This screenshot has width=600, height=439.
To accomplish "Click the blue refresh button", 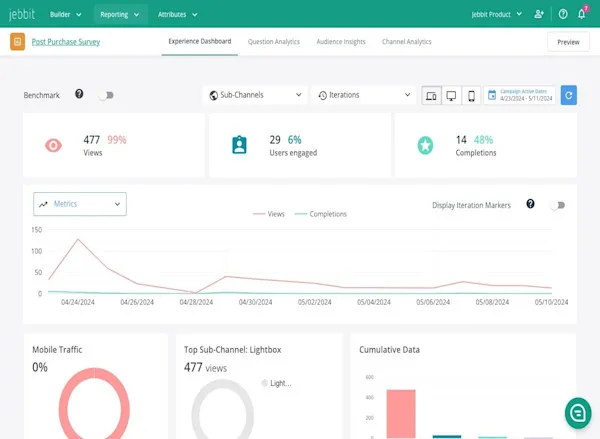I will pos(569,95).
